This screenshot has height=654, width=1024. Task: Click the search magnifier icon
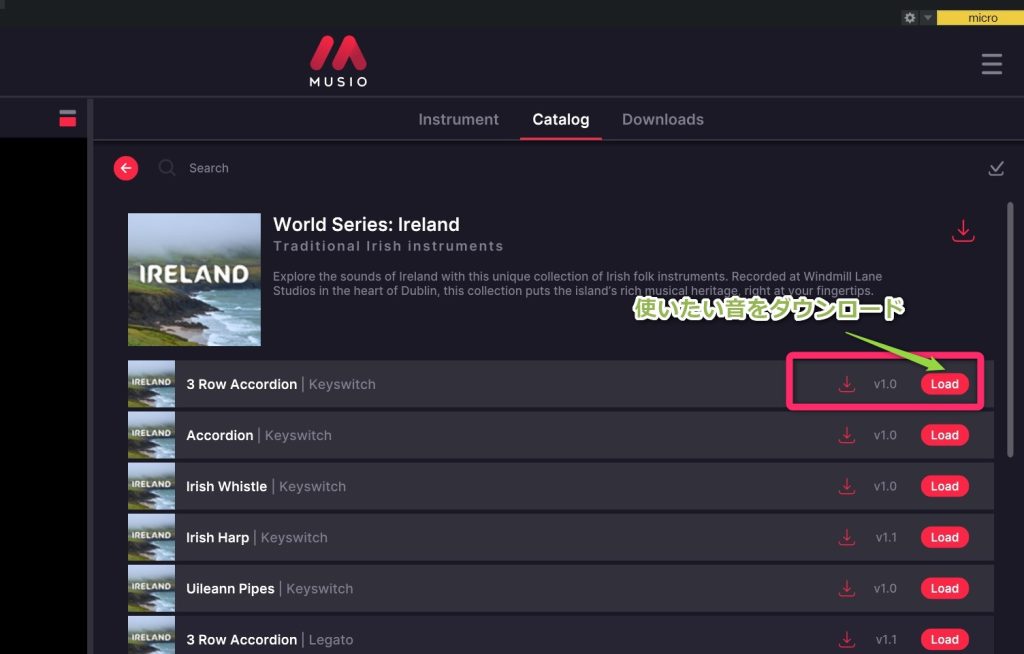[167, 168]
